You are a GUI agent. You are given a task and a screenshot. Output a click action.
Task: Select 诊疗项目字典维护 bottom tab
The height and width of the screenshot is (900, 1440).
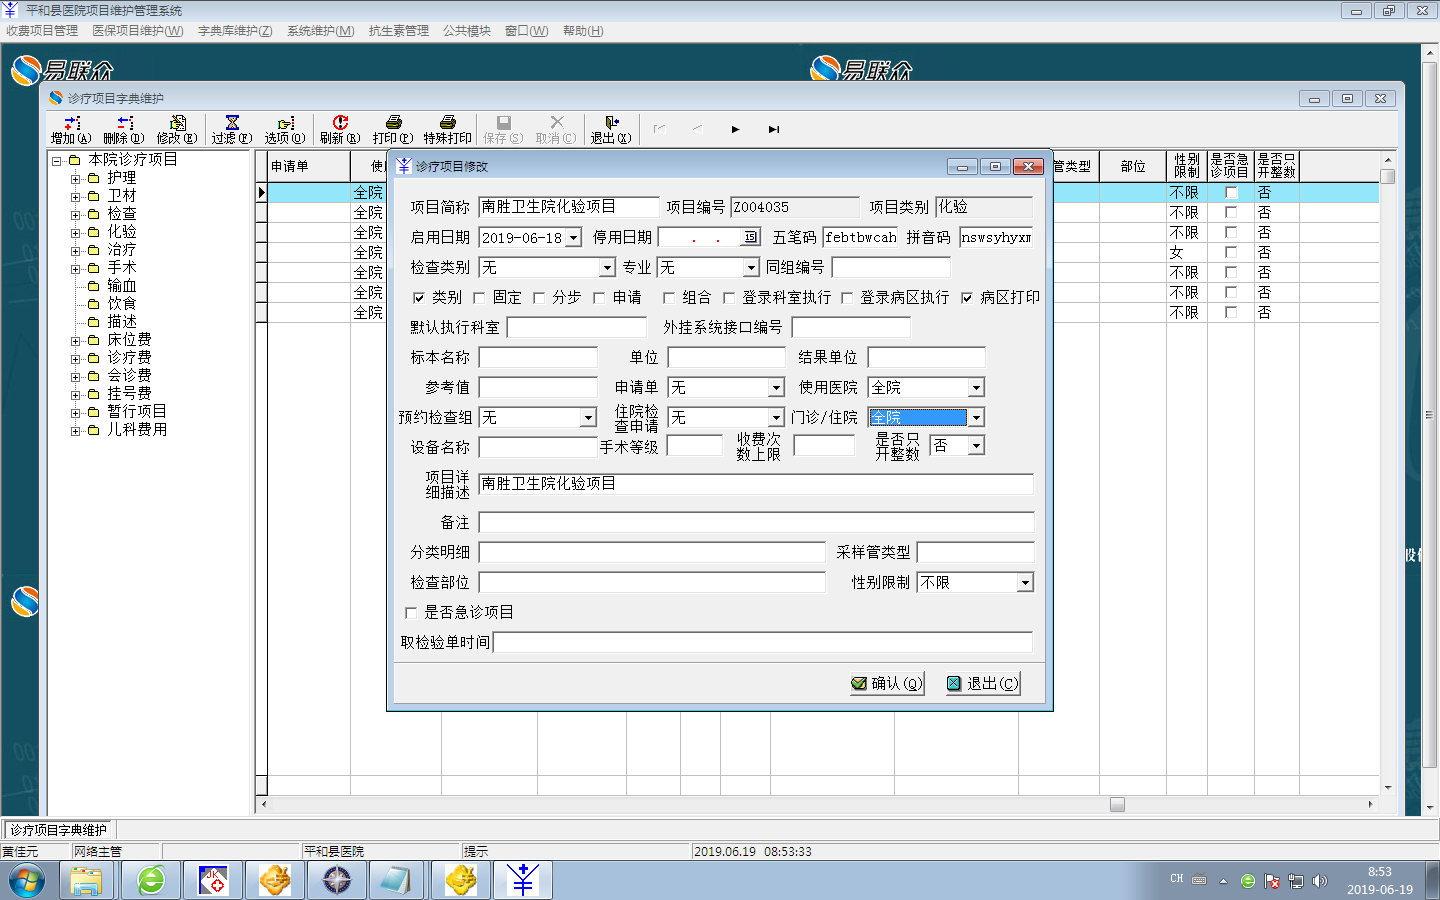[x=59, y=830]
